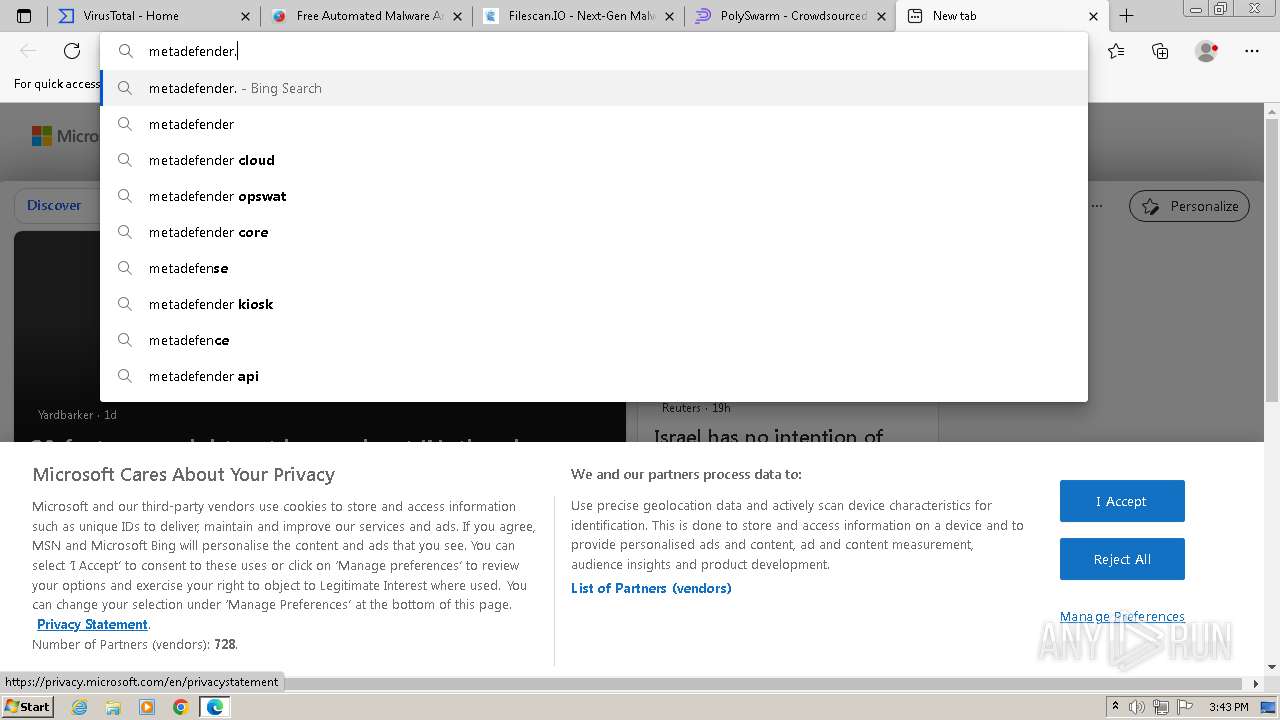Switch to Free Automated Malware Analysis tab

366,16
